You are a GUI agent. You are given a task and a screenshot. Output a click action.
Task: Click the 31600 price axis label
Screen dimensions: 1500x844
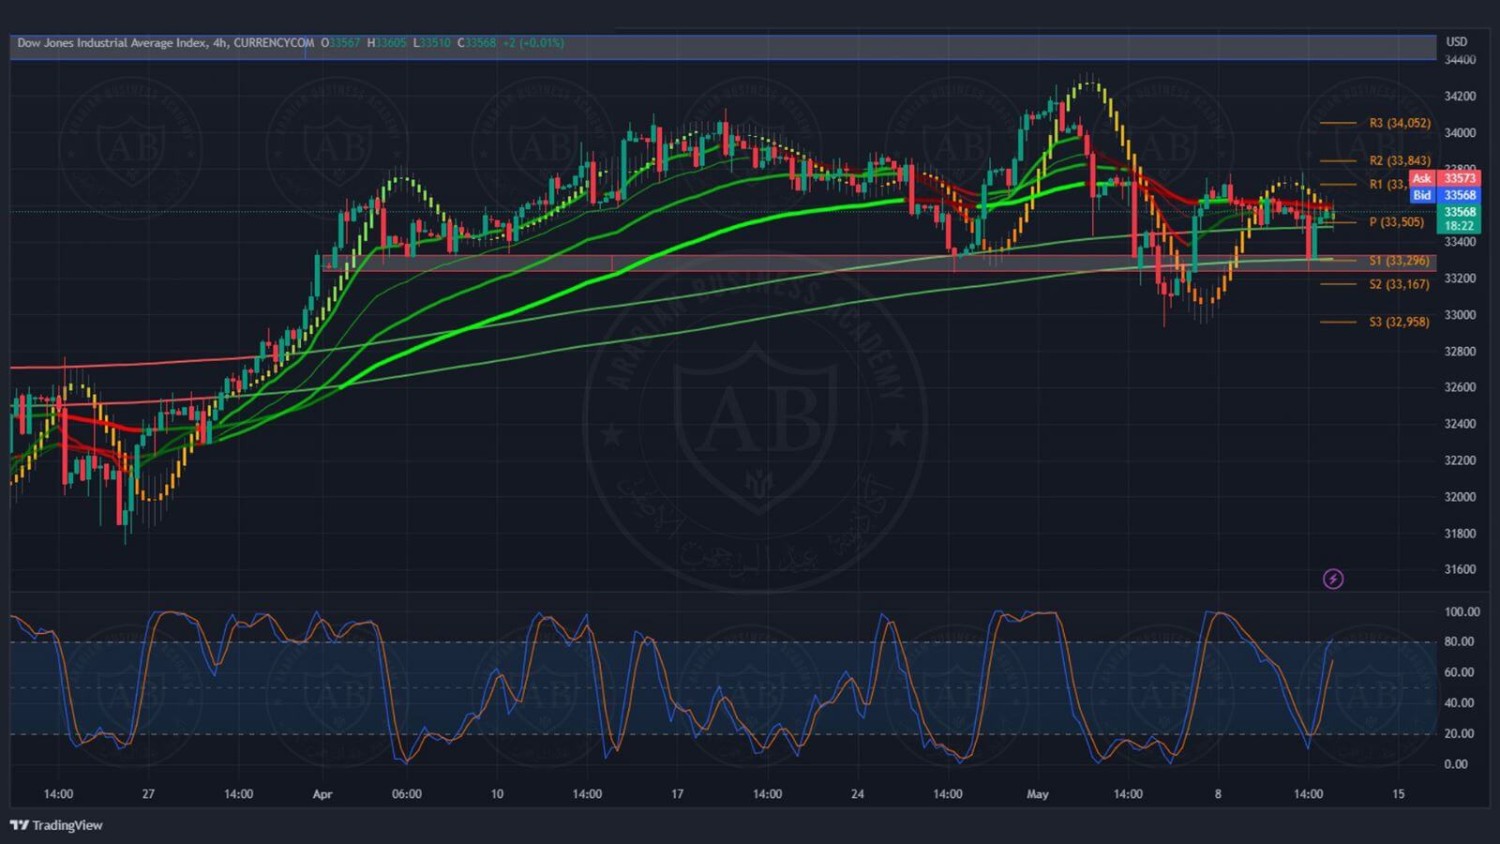point(1460,570)
